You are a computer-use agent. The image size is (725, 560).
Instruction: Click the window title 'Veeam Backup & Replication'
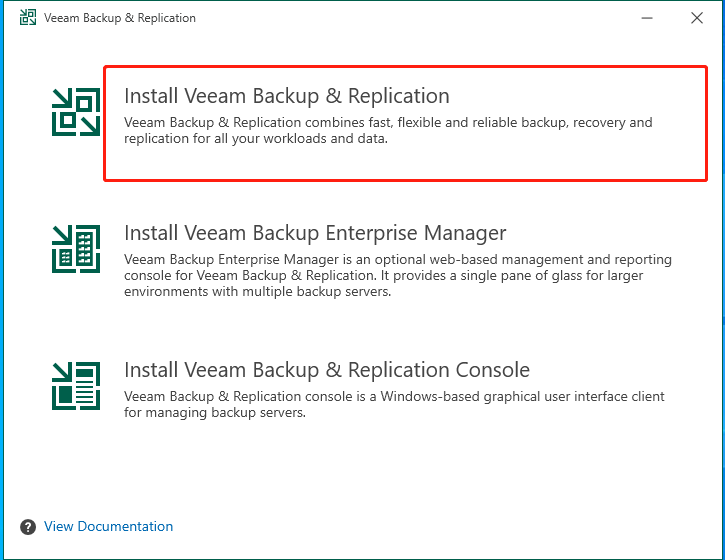[x=120, y=18]
